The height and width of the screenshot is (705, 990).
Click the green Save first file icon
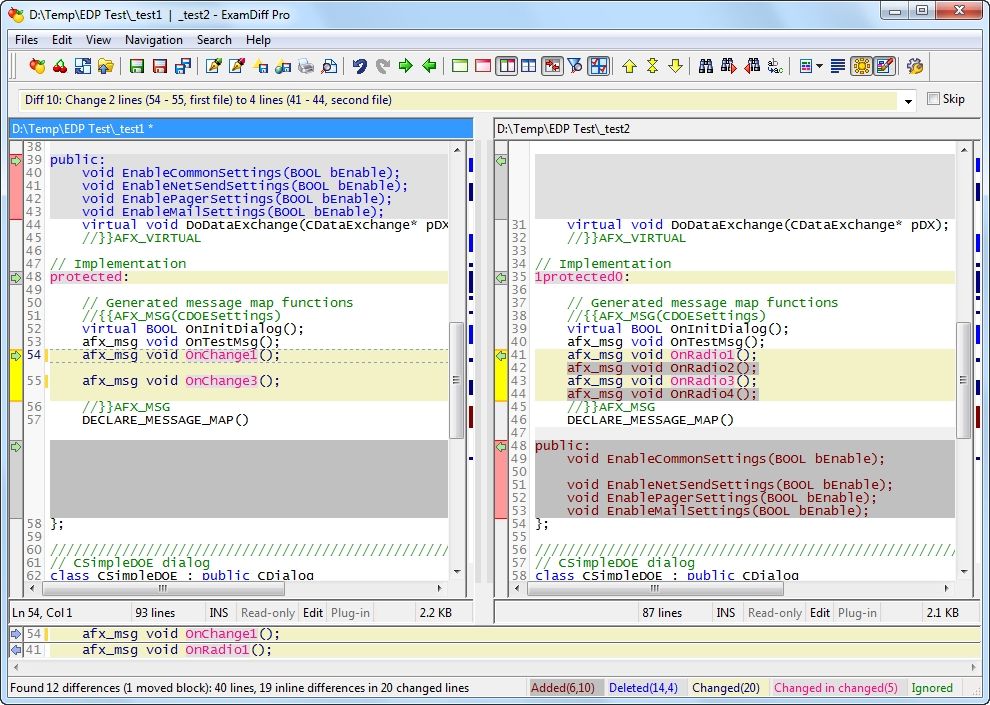(x=137, y=66)
